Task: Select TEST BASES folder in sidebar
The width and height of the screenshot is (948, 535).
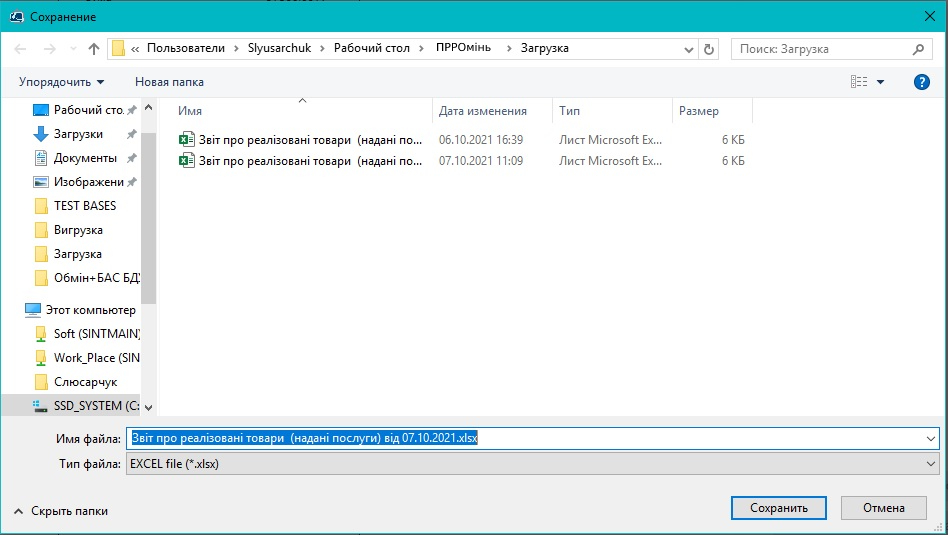Action: click(85, 206)
